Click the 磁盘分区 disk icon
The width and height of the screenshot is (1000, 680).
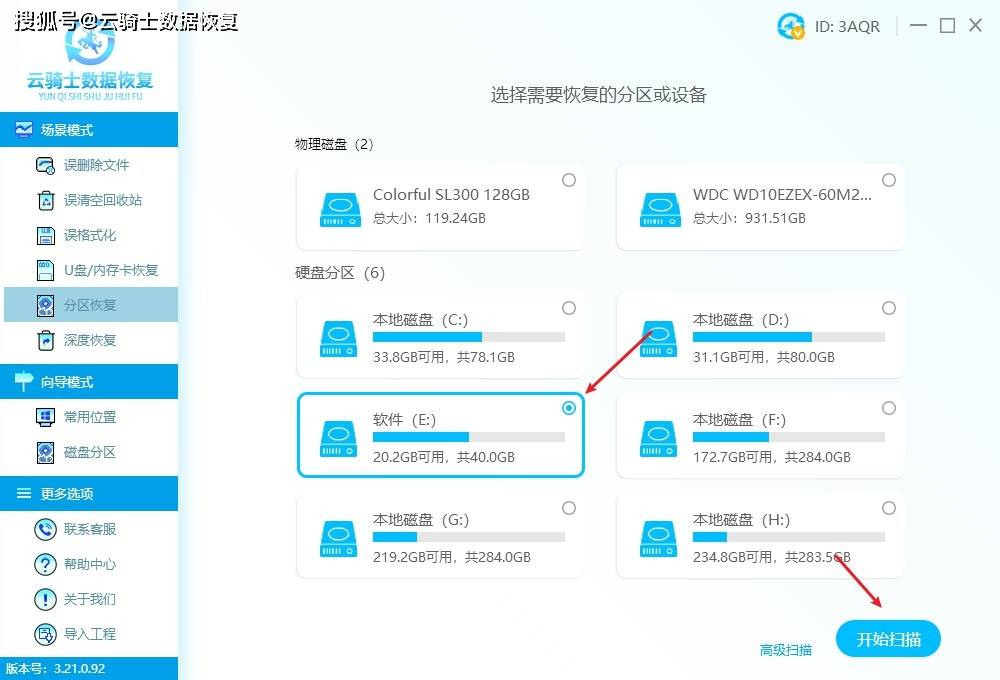(x=47, y=452)
